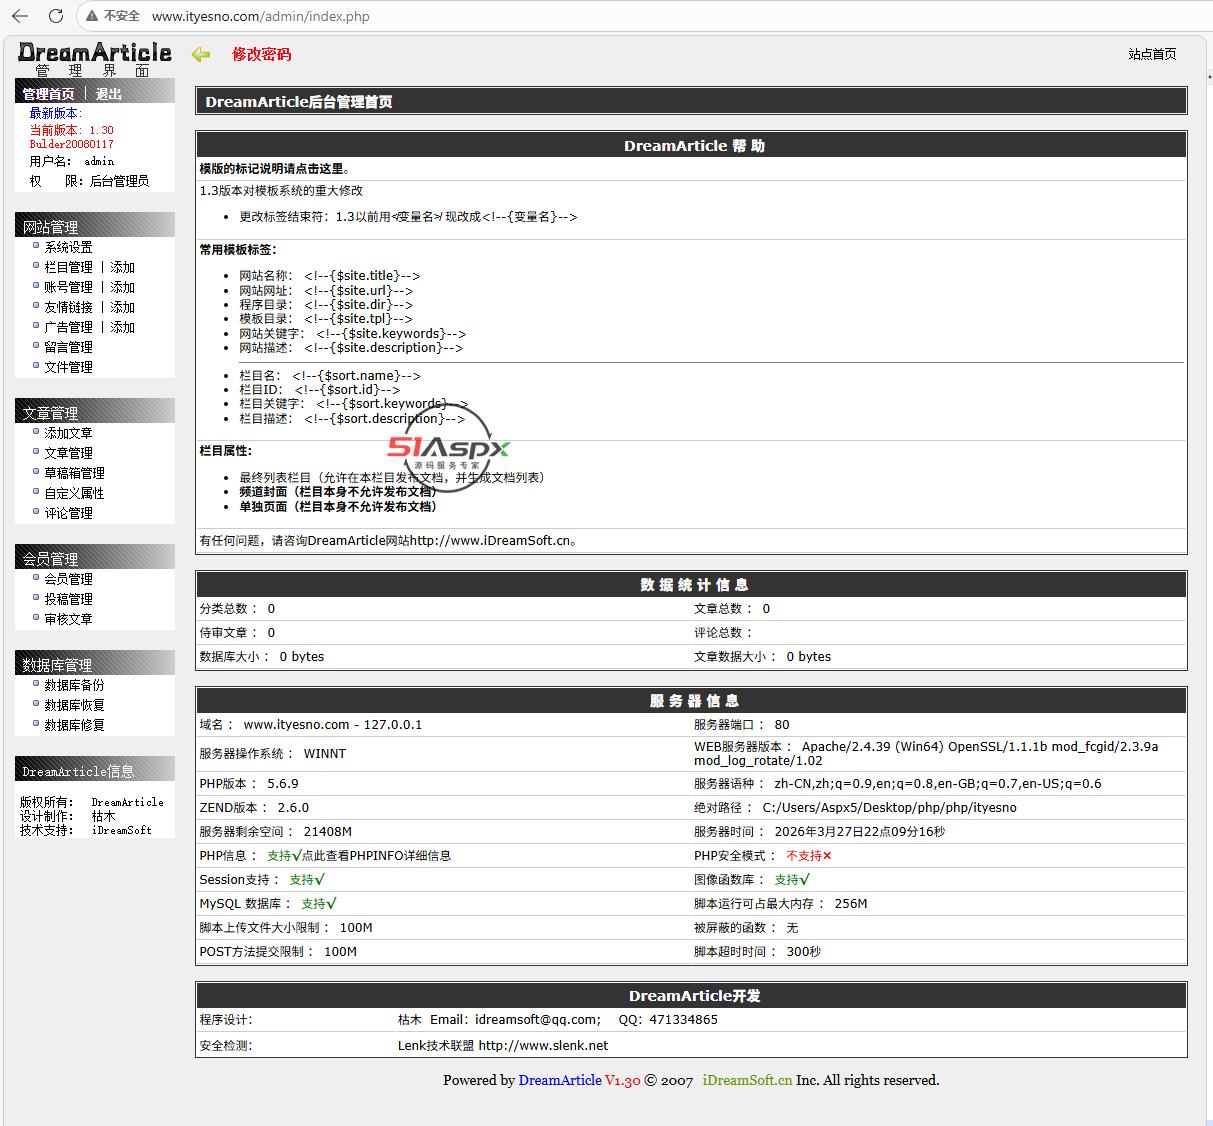Screen dimensions: 1213x1126
Task: Click the 网站管理 section header
Action: pyautogui.click(x=95, y=226)
